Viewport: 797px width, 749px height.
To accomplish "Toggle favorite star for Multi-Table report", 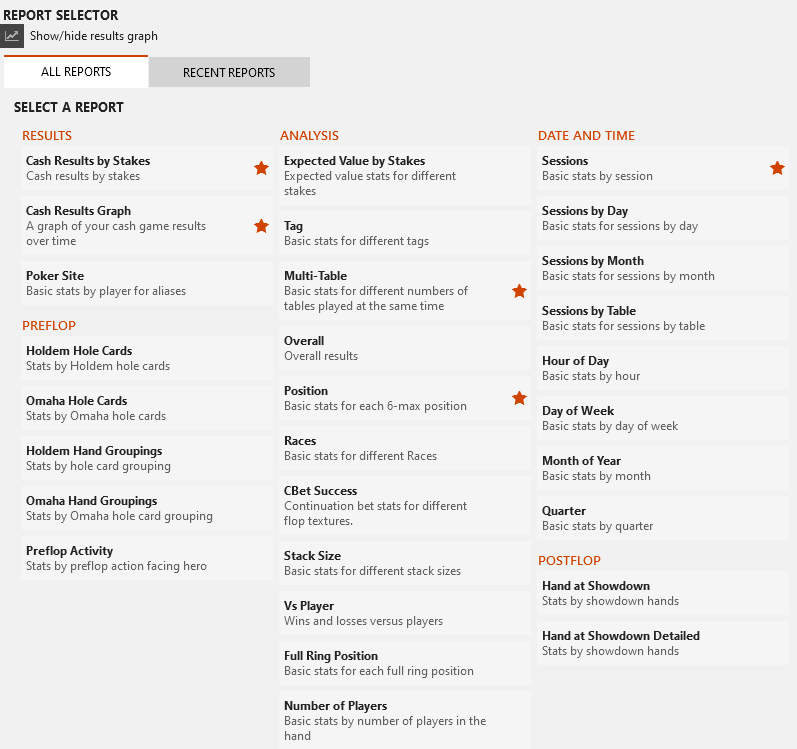I will coord(519,291).
